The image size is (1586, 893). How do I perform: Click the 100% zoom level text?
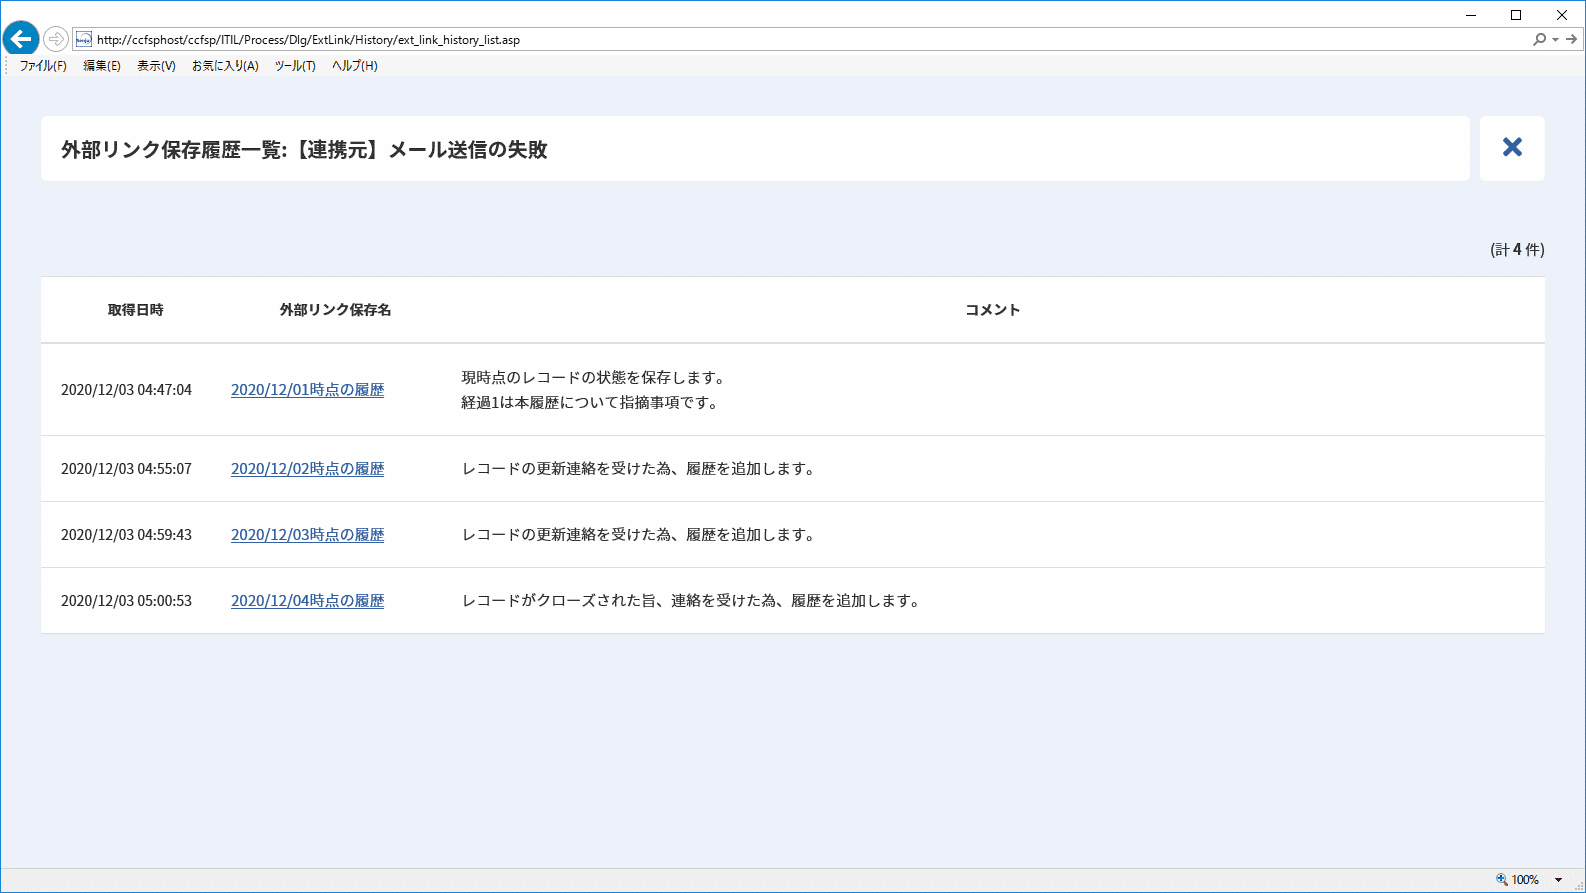coord(1525,880)
